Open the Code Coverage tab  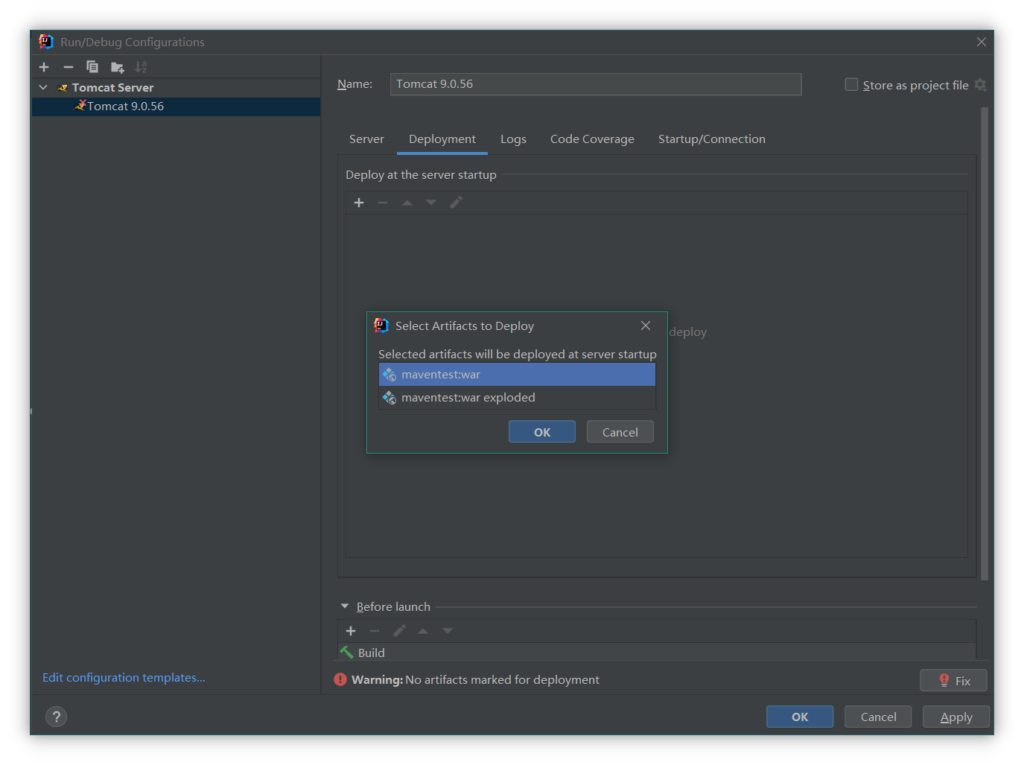coord(592,139)
